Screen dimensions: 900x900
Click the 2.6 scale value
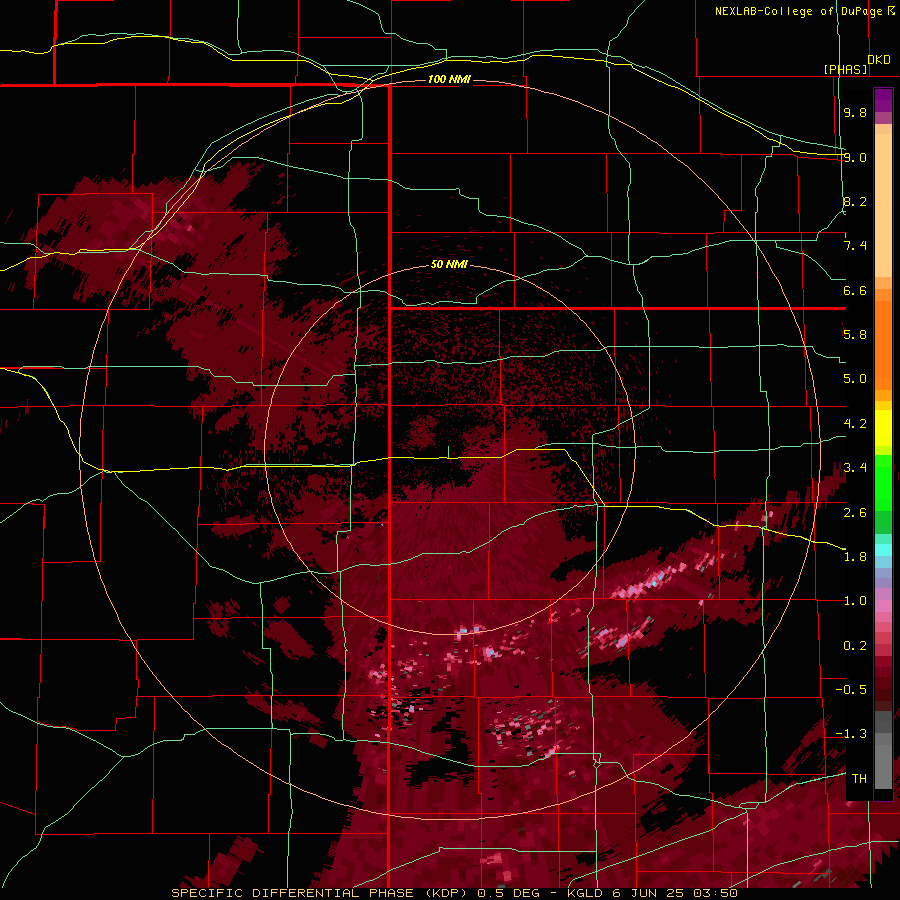click(855, 513)
